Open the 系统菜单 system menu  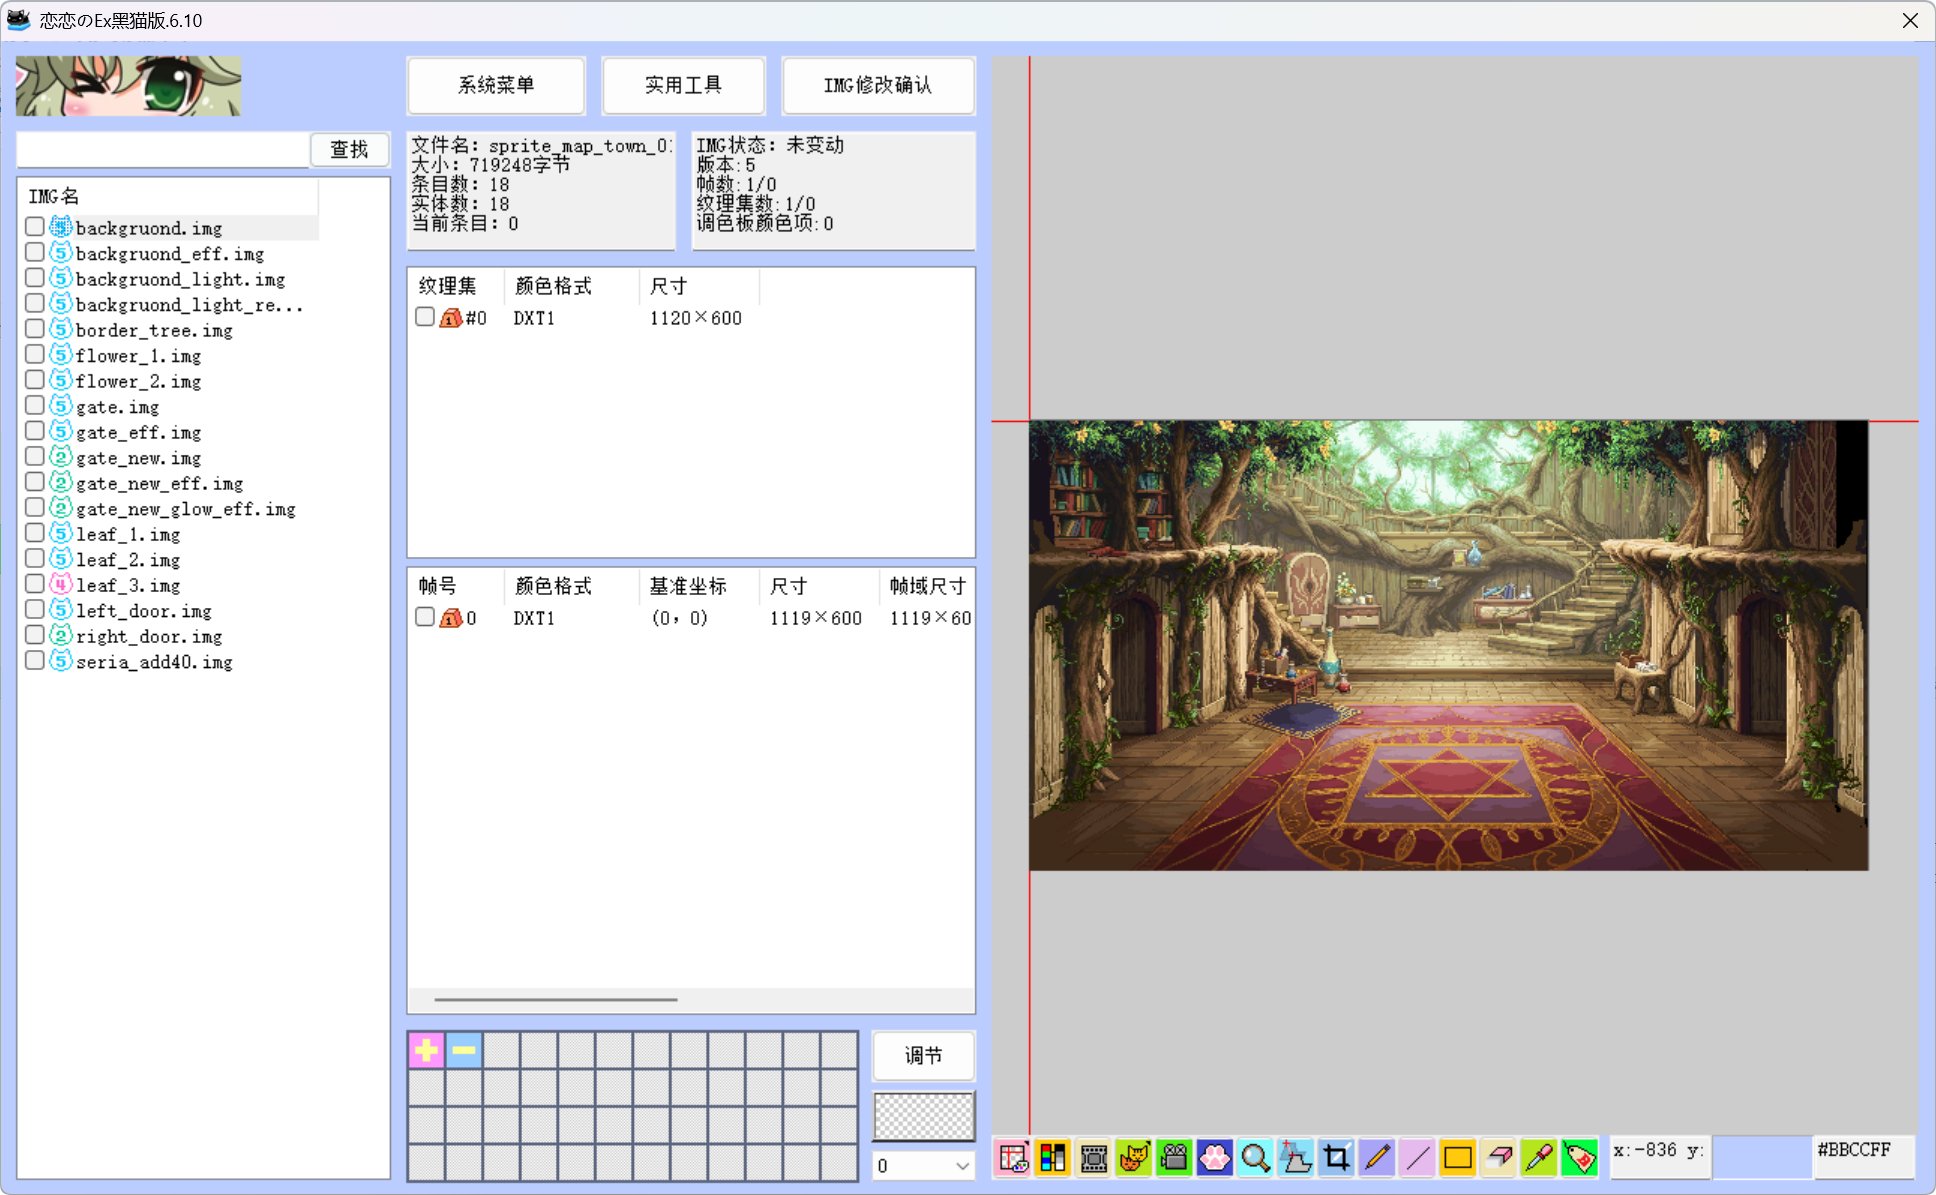click(x=496, y=86)
